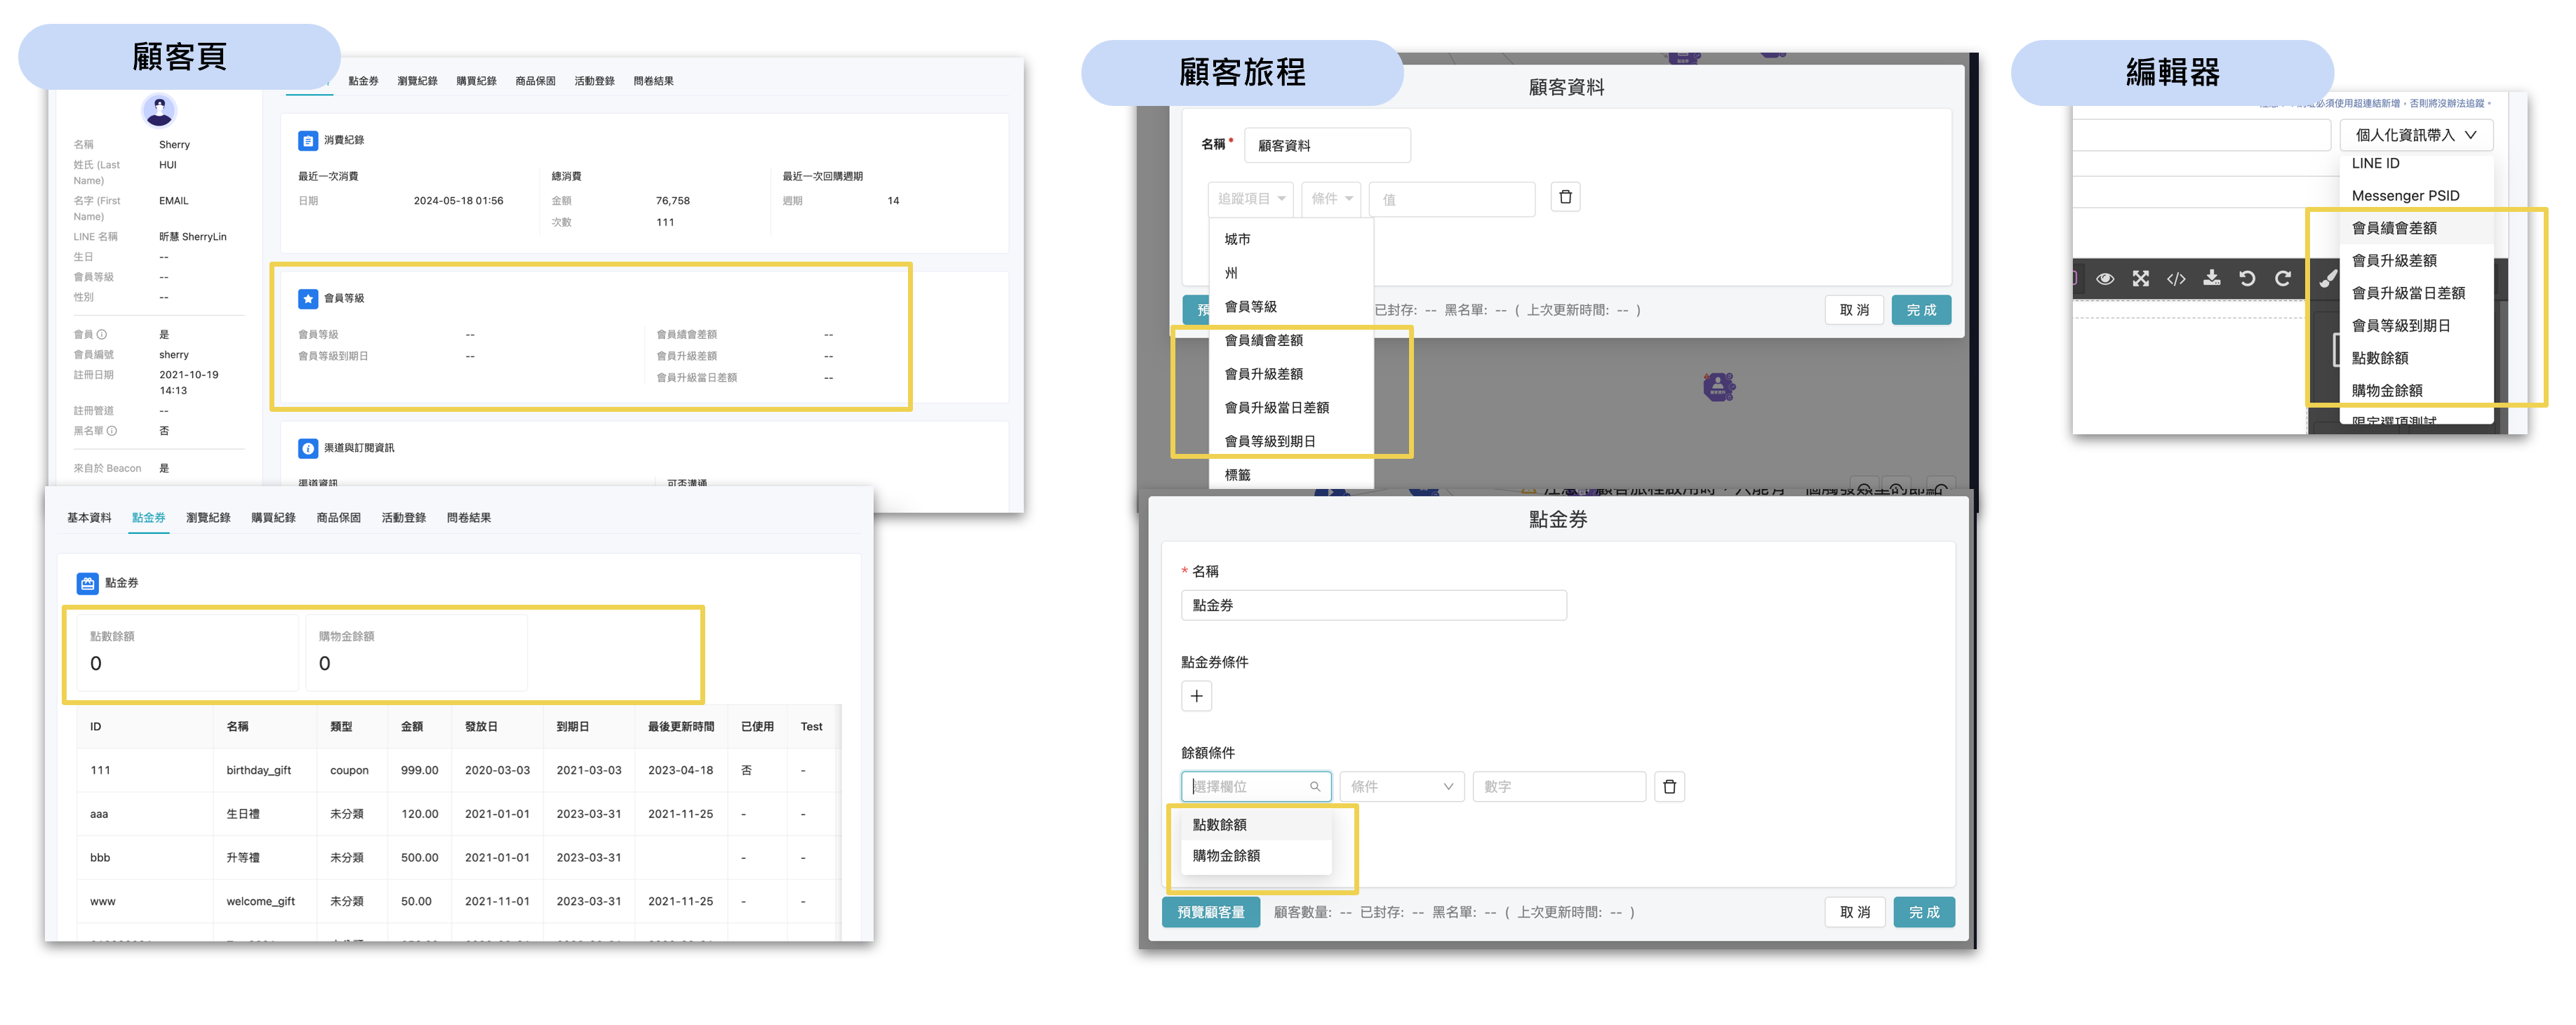Image resolution: width=2576 pixels, height=1025 pixels.
Task: Delete the 追蹤項目 filter row via trash icon
Action: [1565, 197]
